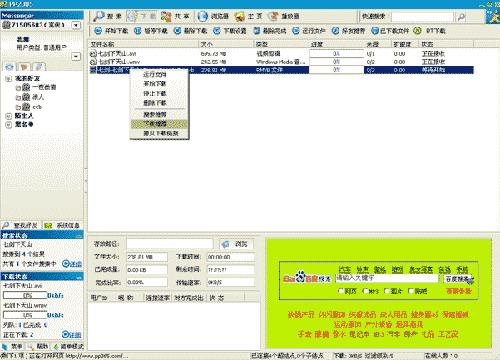Open 已下载文件 downloaded files icon
Screen dimensions: 500x360
click(375, 31)
